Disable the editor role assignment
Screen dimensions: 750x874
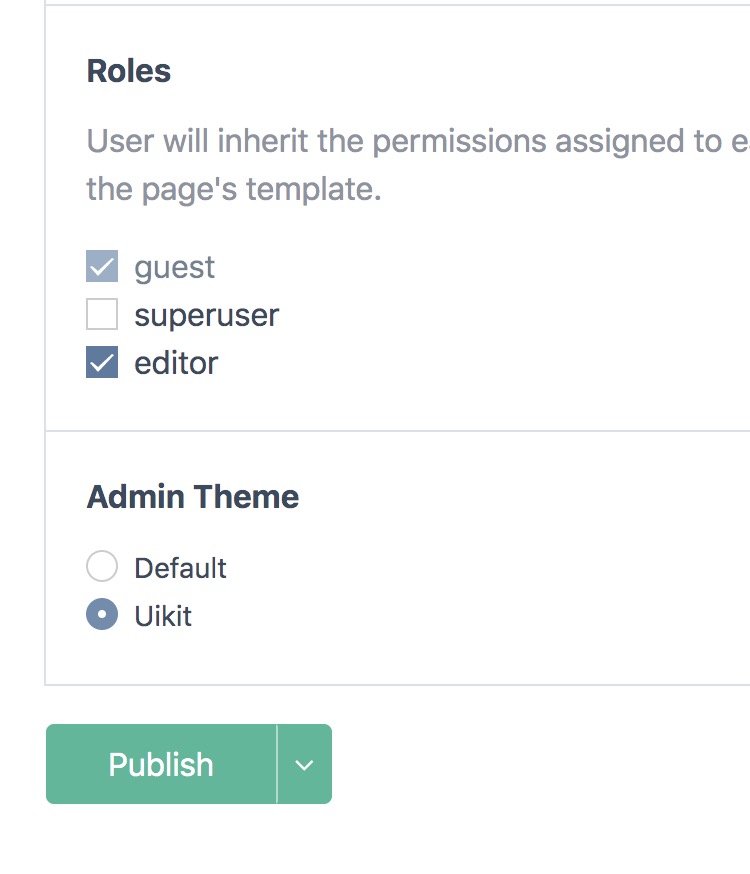[x=101, y=362]
